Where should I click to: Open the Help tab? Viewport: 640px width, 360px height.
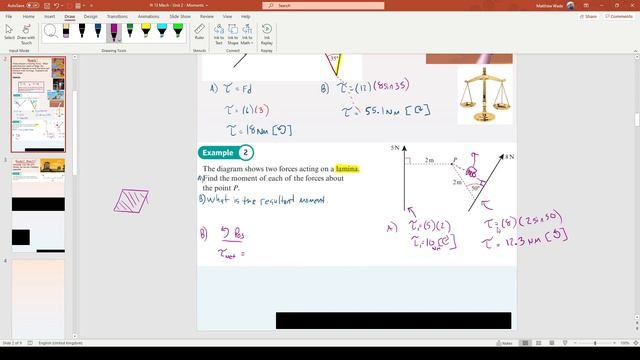click(245, 16)
